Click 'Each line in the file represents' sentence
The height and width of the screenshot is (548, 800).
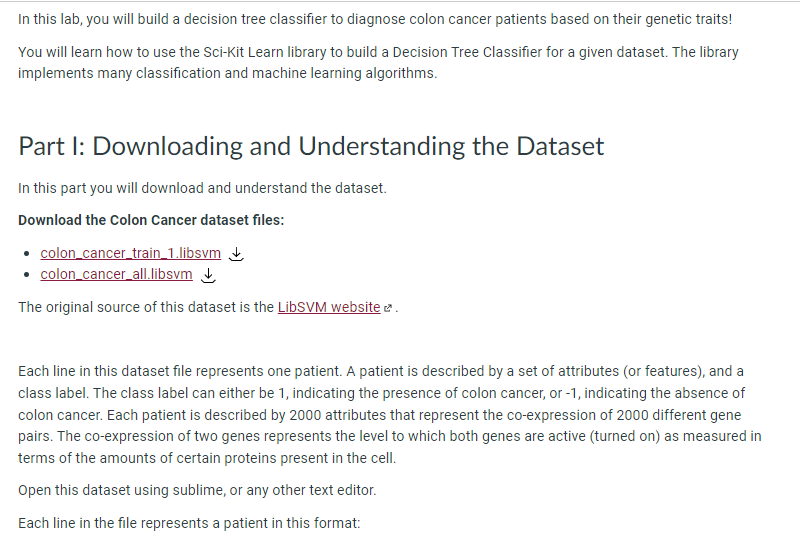pyautogui.click(x=189, y=523)
